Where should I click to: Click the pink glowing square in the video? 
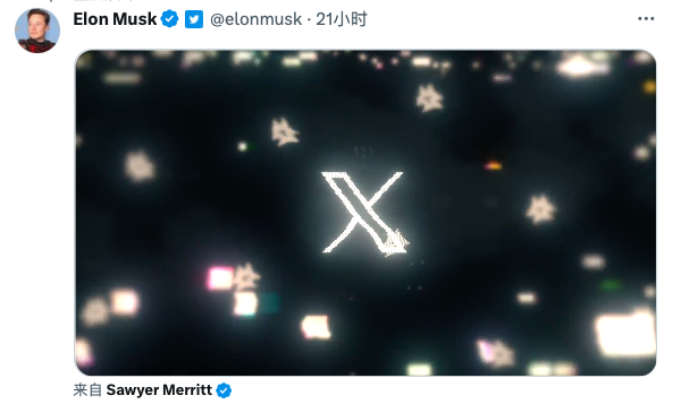tap(220, 278)
